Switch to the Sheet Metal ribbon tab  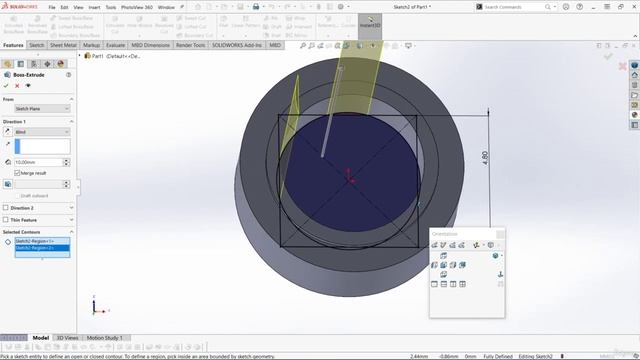[x=63, y=45]
